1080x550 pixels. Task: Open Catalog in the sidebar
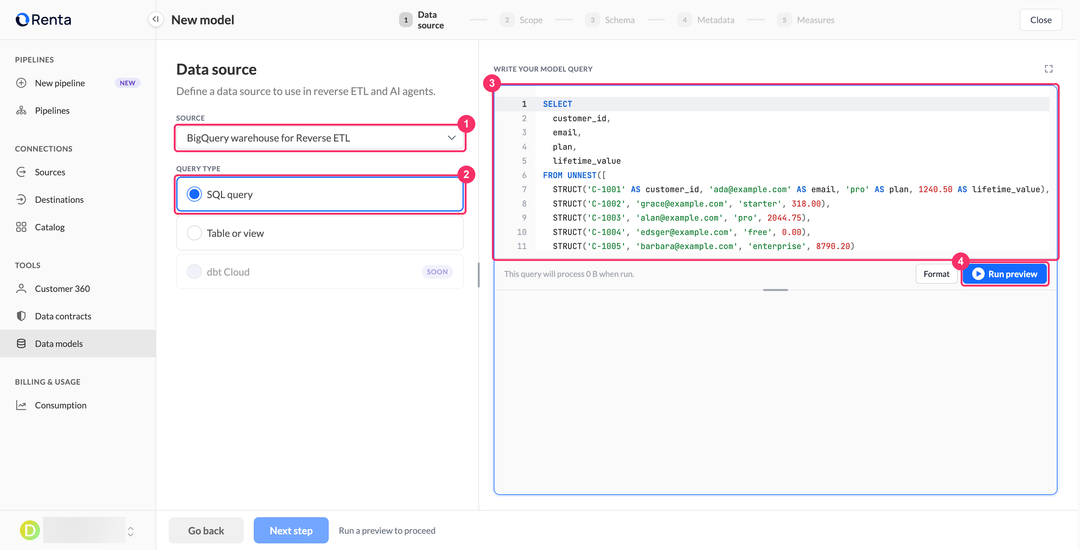click(78, 227)
